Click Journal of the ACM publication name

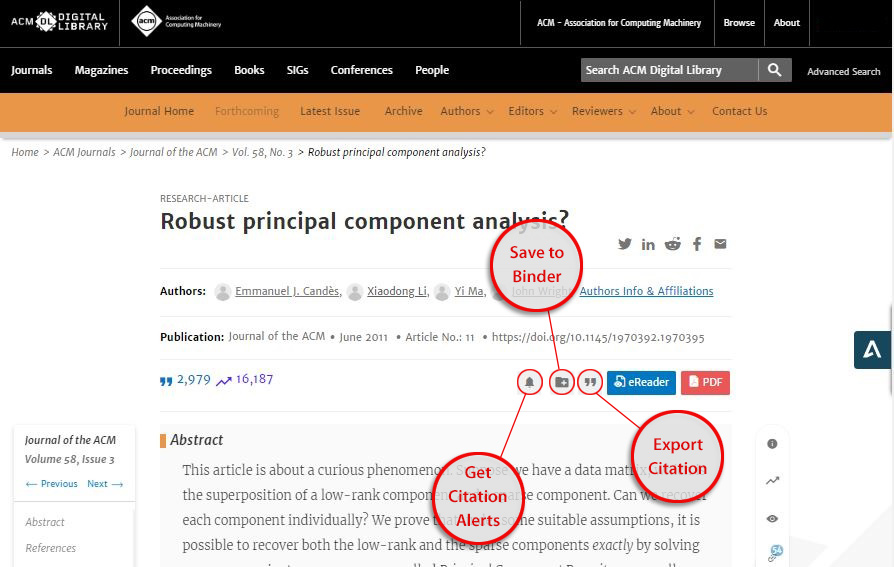tap(277, 337)
